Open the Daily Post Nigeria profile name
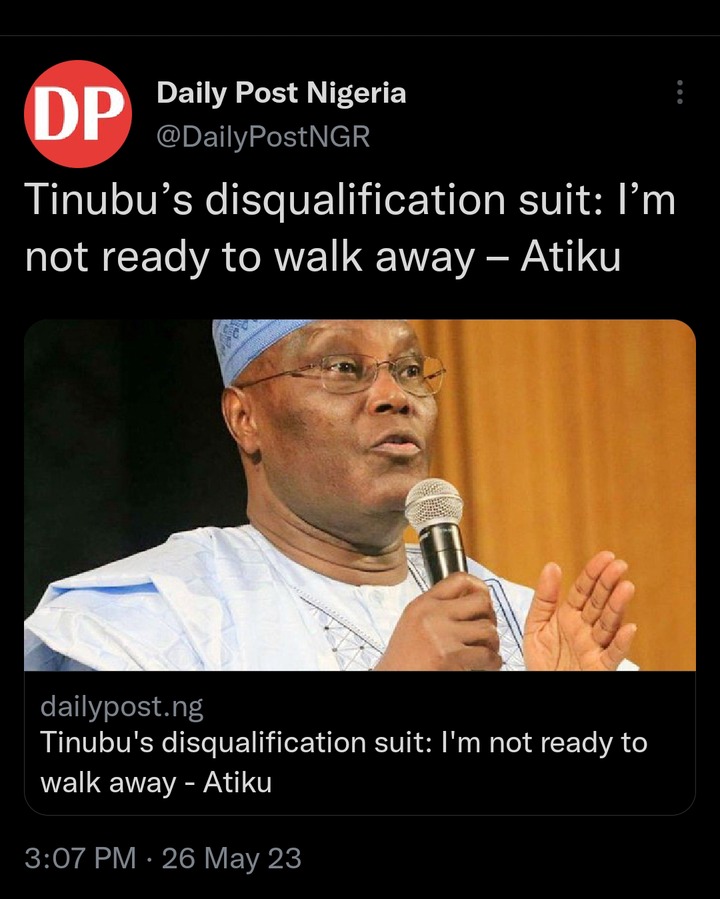The height and width of the screenshot is (899, 720). click(281, 93)
